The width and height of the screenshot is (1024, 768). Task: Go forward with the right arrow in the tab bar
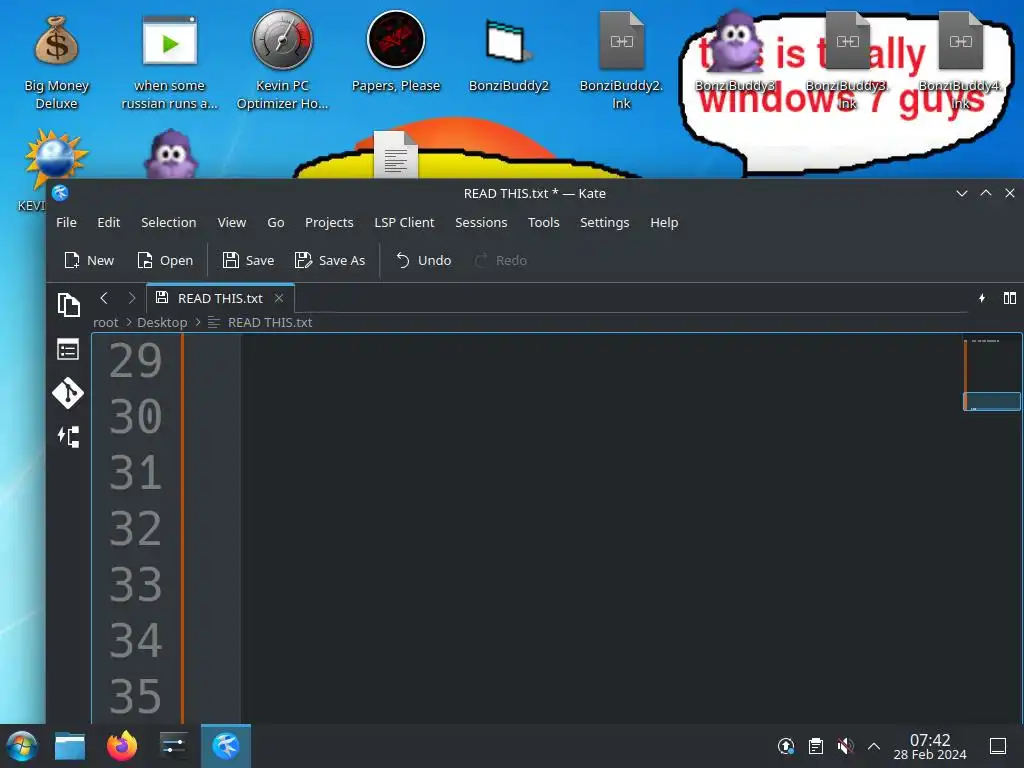click(132, 298)
